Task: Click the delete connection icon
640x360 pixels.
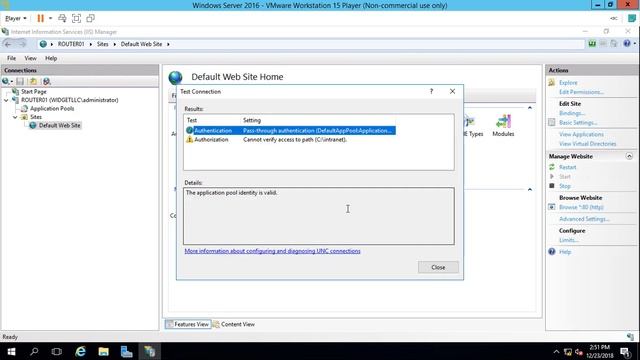Action: (x=47, y=81)
